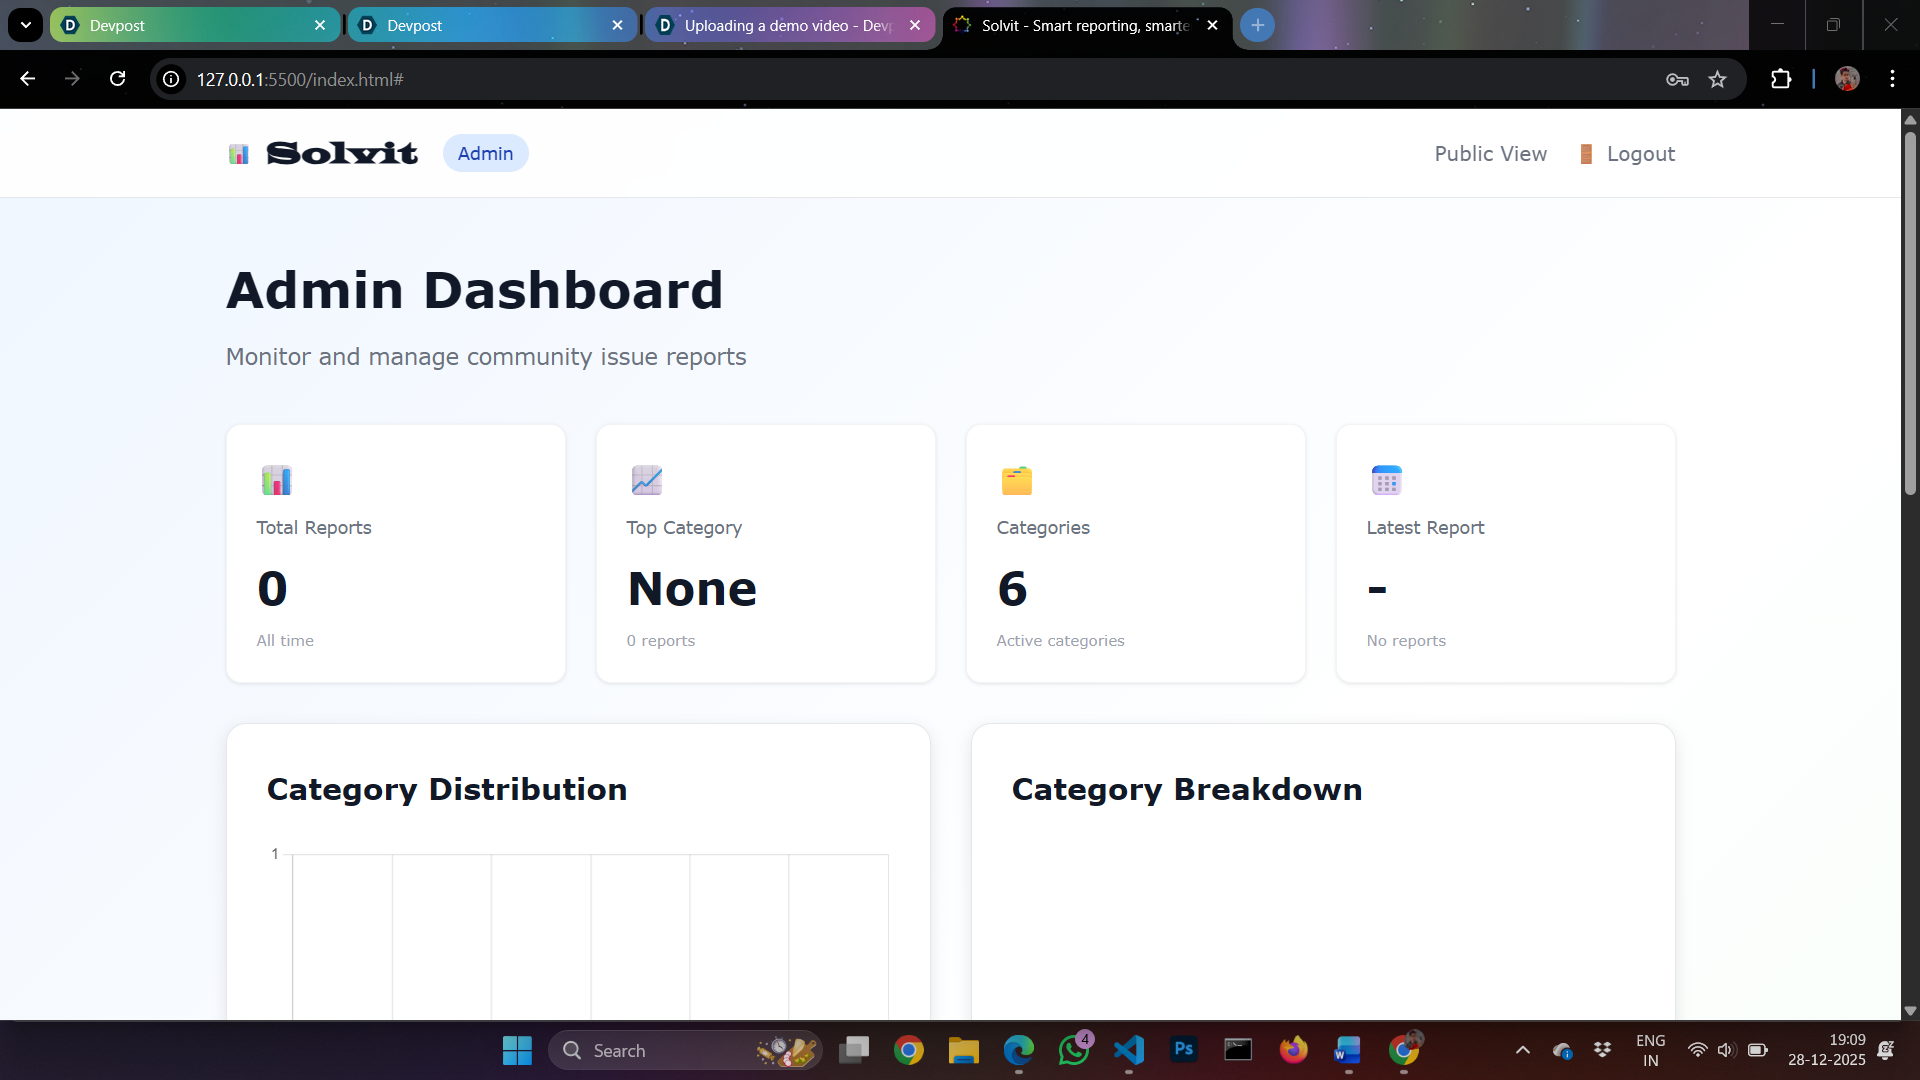Click the scrollbar down arrow
The height and width of the screenshot is (1080, 1920).
(1910, 1011)
